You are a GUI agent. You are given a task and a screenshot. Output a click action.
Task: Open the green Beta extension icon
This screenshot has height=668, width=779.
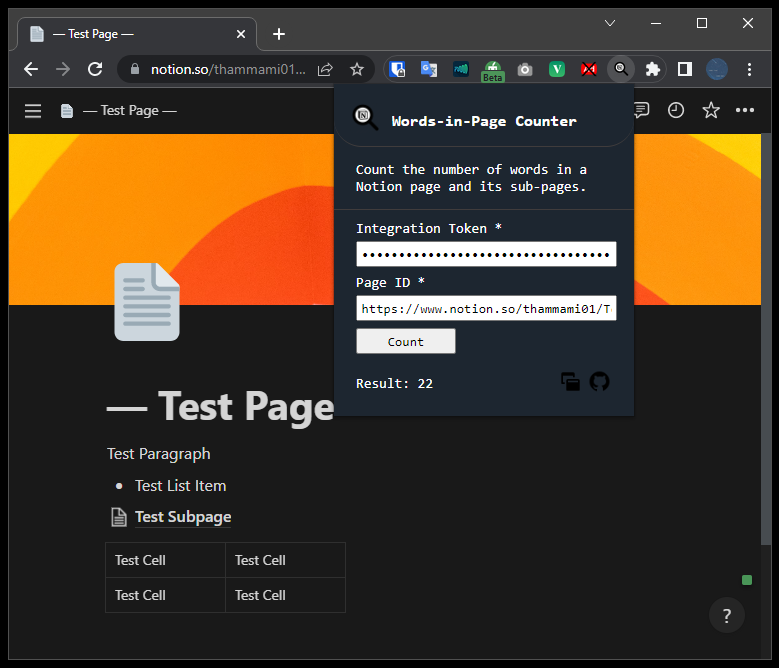[492, 71]
